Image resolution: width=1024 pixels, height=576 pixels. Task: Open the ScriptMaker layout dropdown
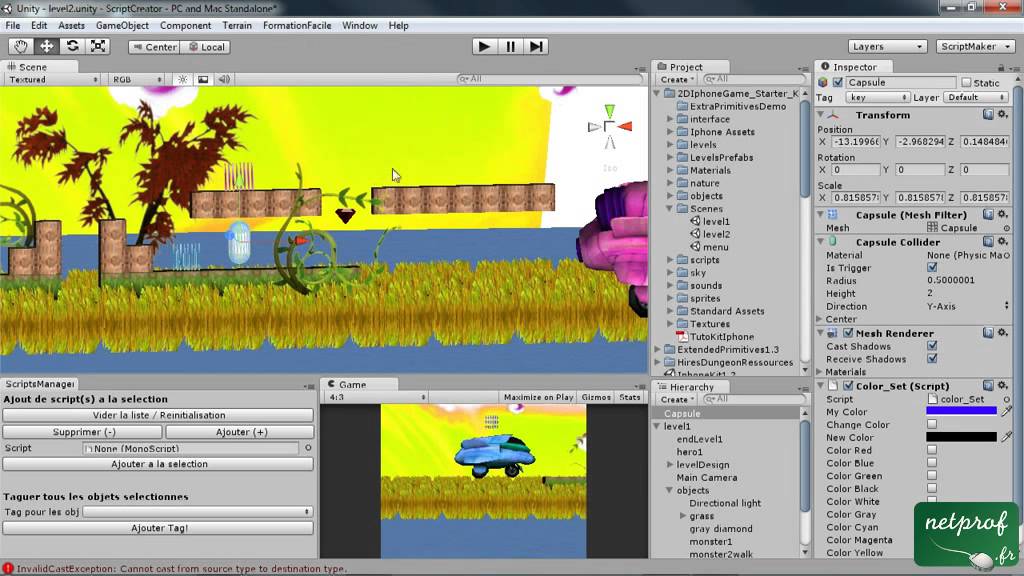pos(975,46)
